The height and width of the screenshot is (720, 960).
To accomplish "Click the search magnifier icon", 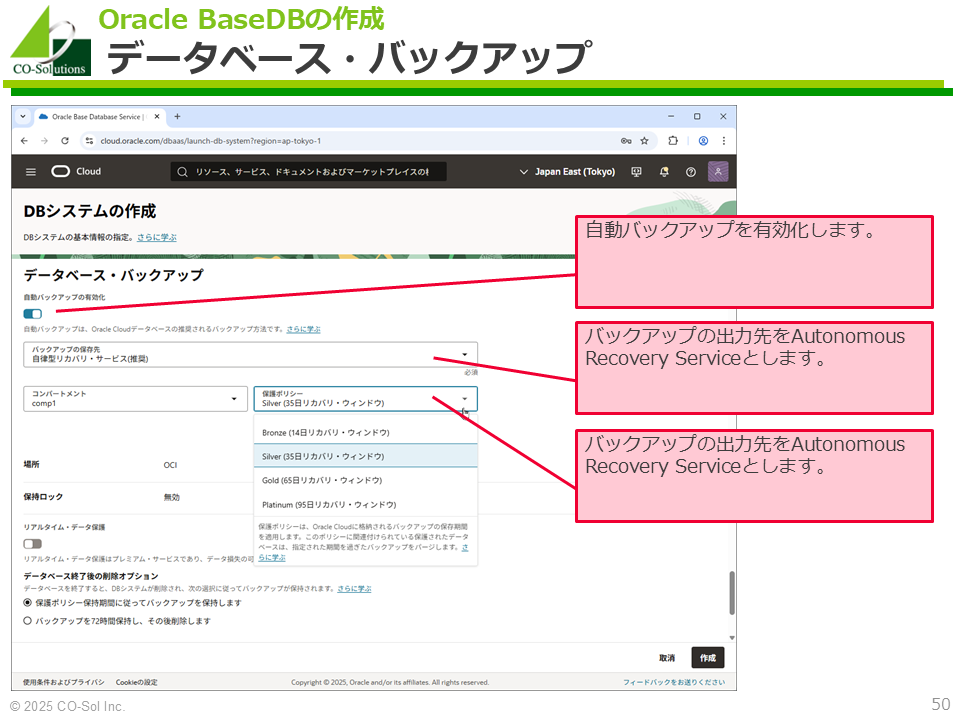I will tap(182, 172).
